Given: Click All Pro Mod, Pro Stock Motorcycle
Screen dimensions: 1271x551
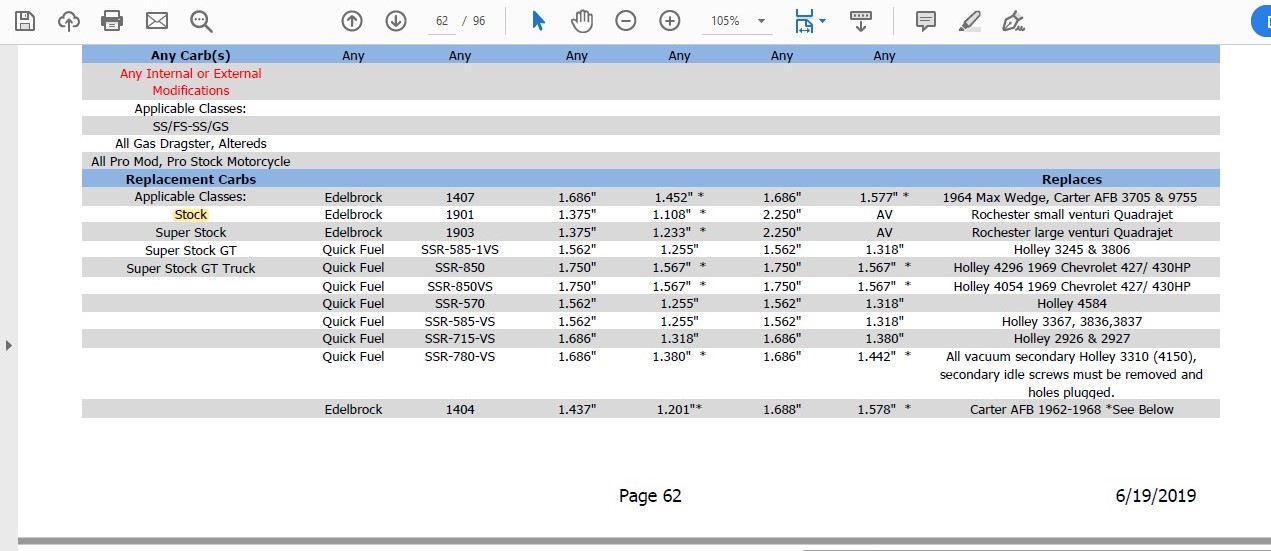Looking at the screenshot, I should pos(191,161).
